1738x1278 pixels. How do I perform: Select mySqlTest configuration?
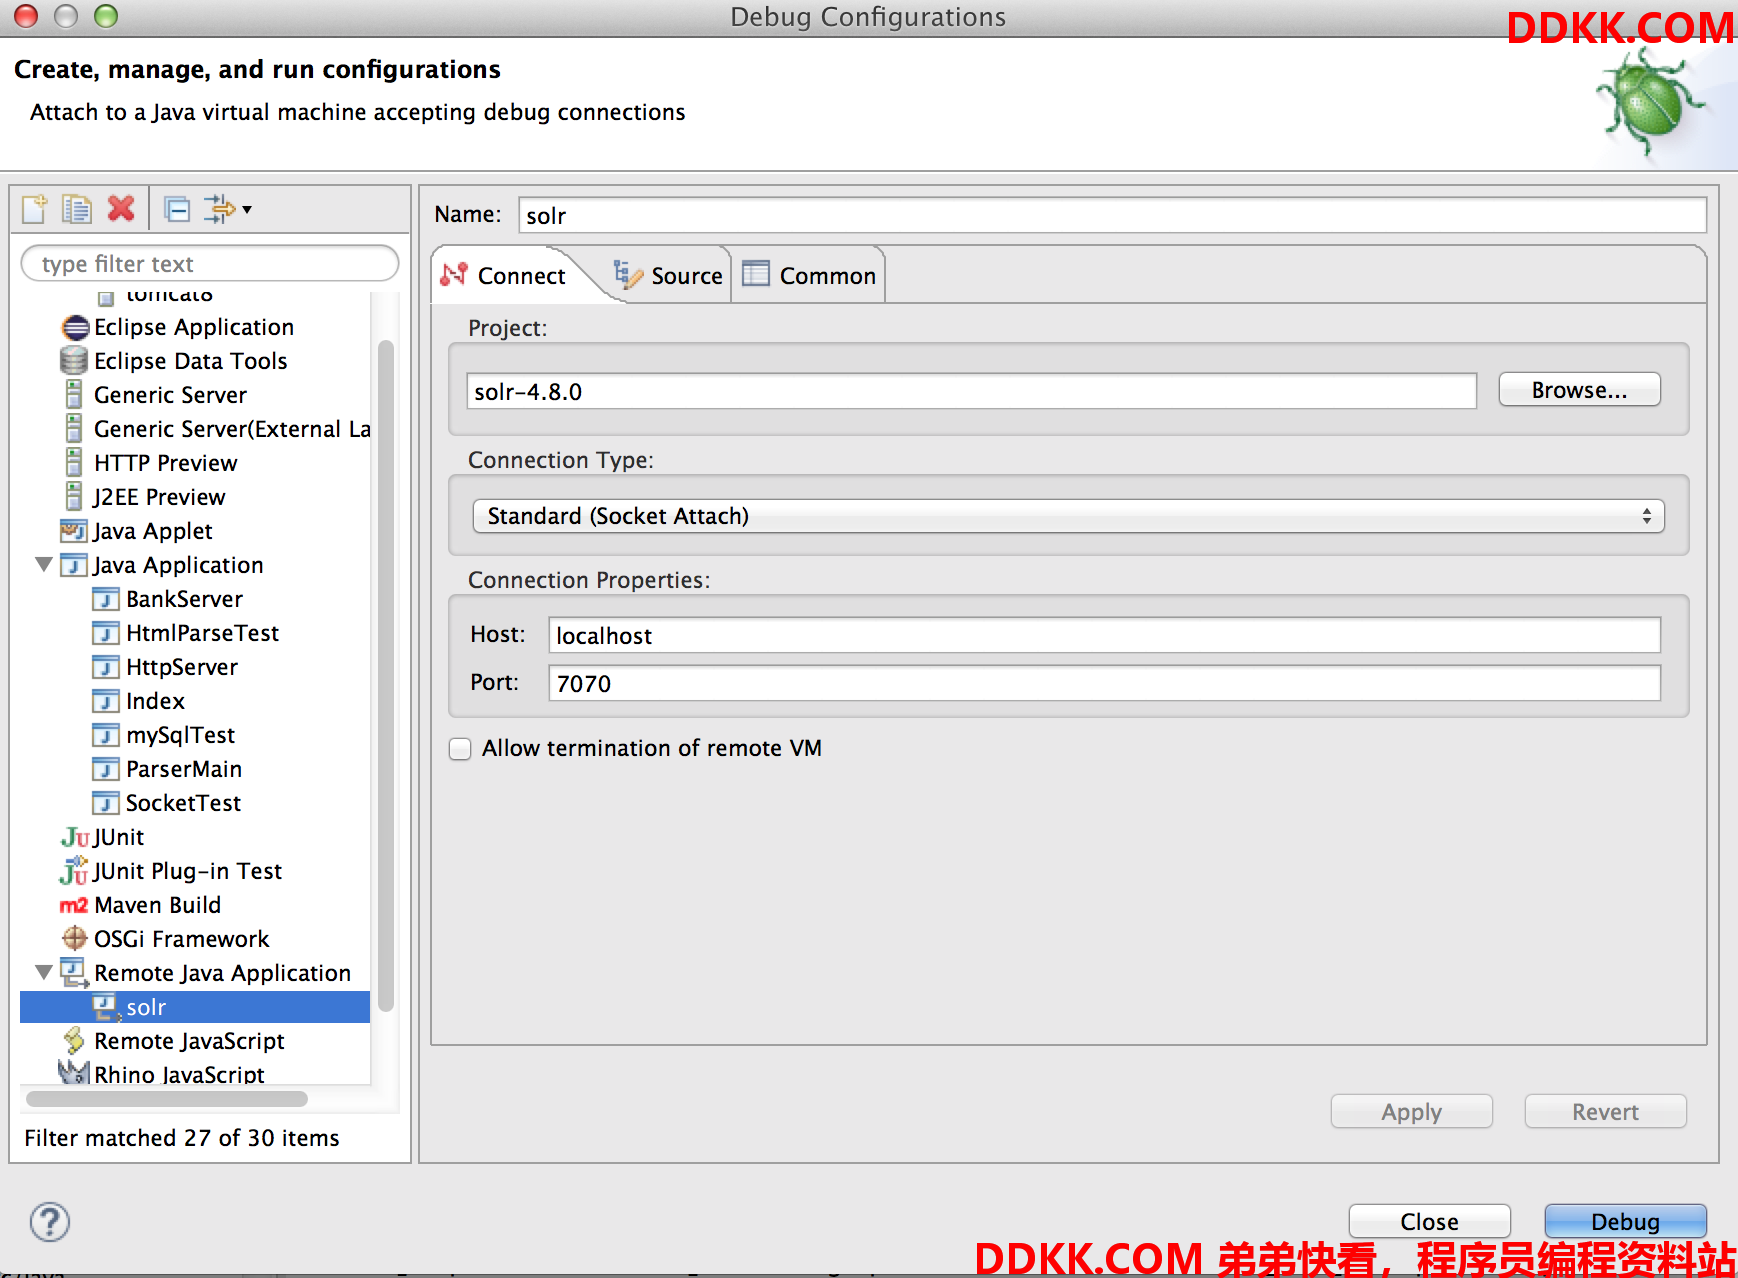[180, 735]
